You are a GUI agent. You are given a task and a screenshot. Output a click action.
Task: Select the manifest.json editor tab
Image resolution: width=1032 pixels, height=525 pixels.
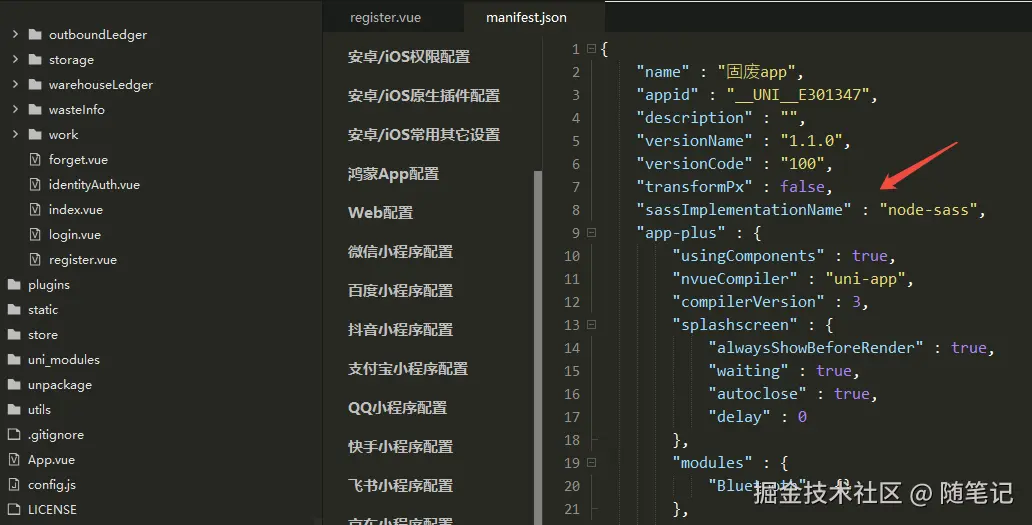[526, 18]
